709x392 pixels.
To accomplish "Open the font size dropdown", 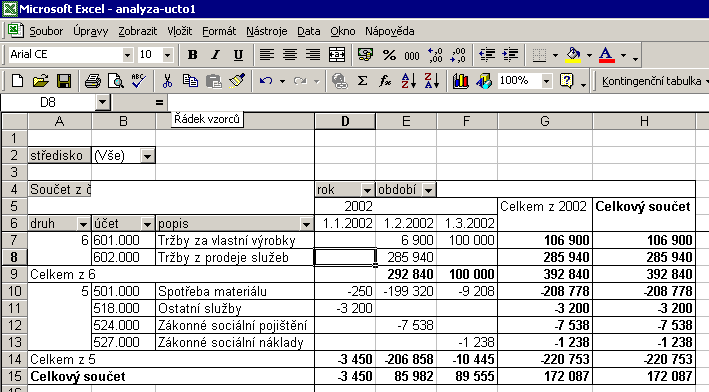I will click(167, 55).
